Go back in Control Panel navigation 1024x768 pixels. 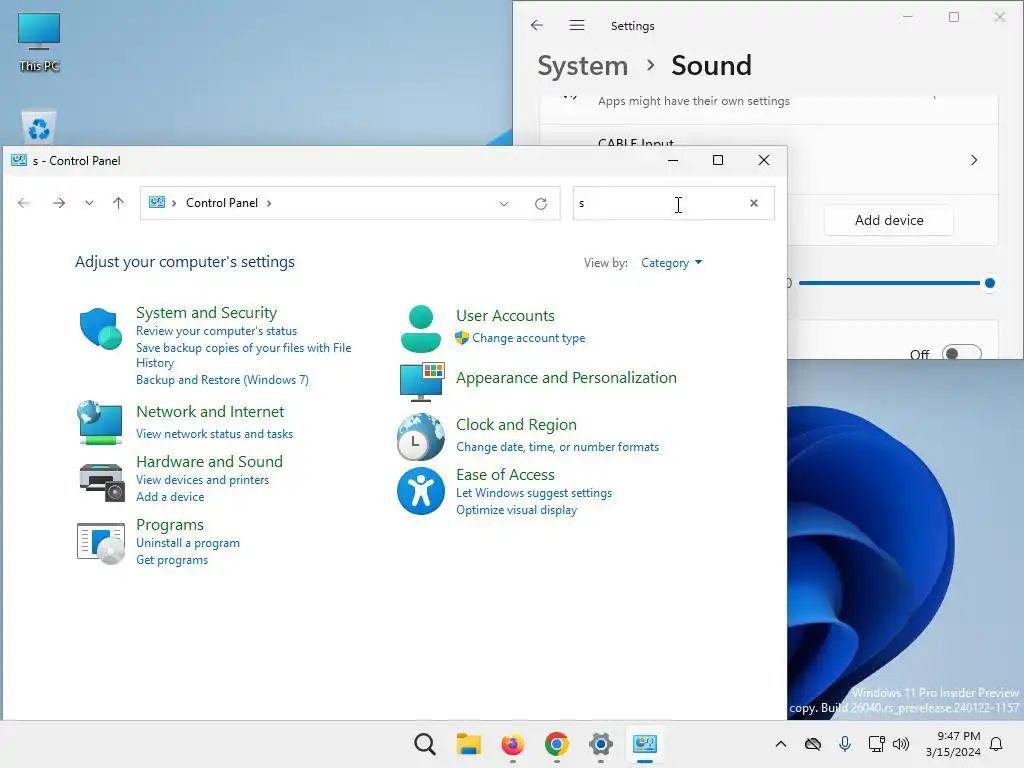pos(24,203)
